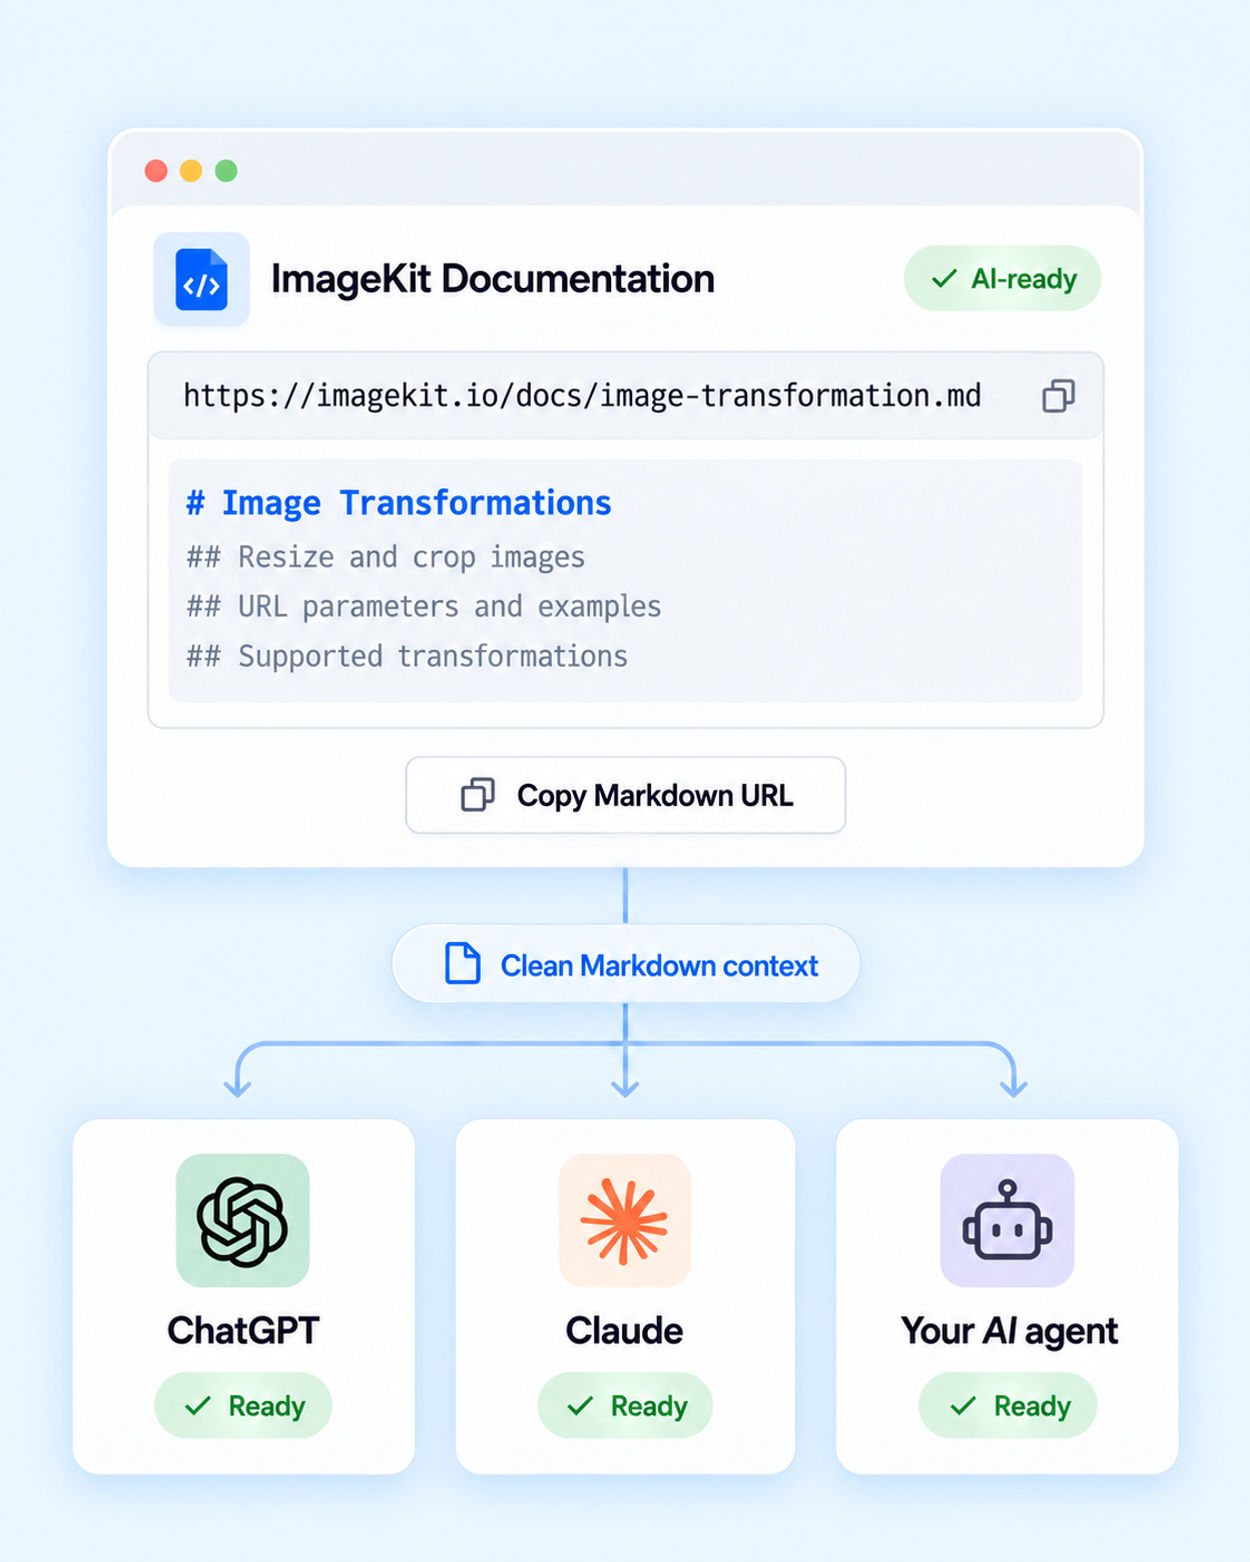Image resolution: width=1250 pixels, height=1562 pixels.
Task: Click the imagekit.io docs URL field
Action: [x=626, y=396]
